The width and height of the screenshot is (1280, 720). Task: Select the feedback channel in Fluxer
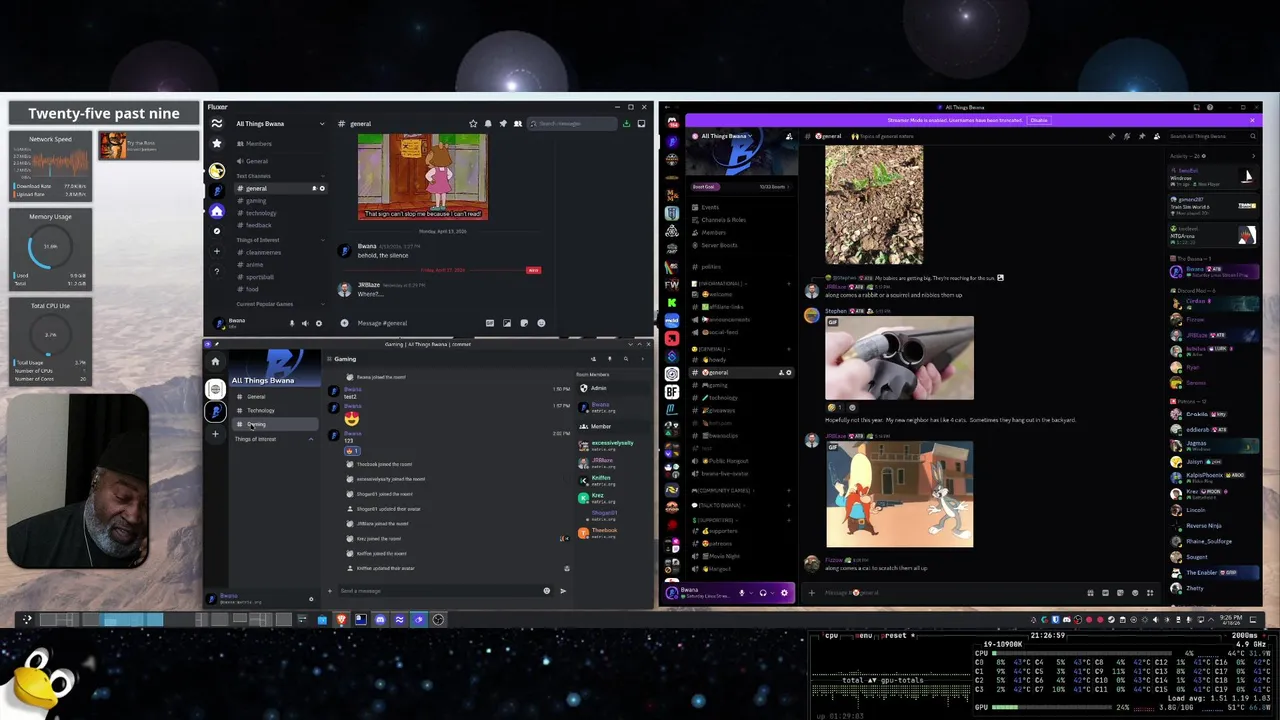258,225
